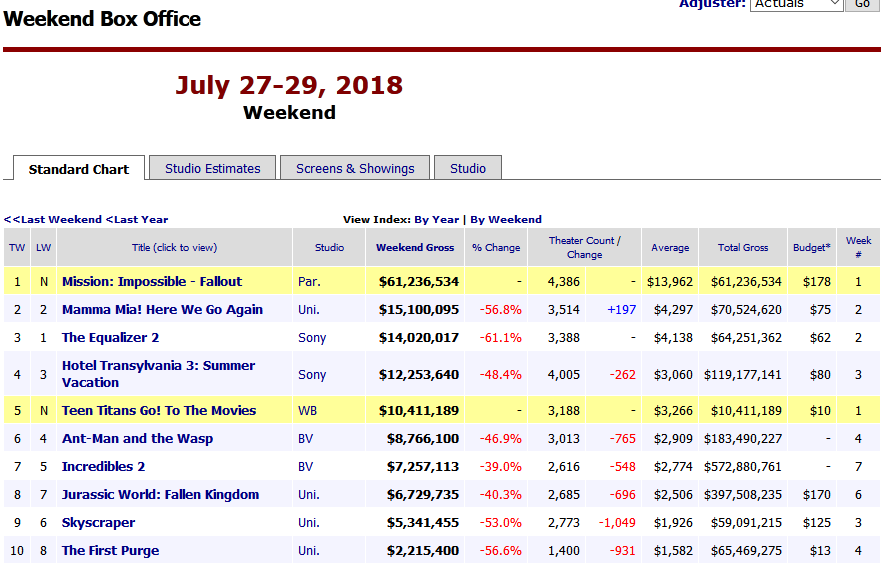View index By Weekend
Viewport: 883px width, 563px height.
(x=506, y=219)
